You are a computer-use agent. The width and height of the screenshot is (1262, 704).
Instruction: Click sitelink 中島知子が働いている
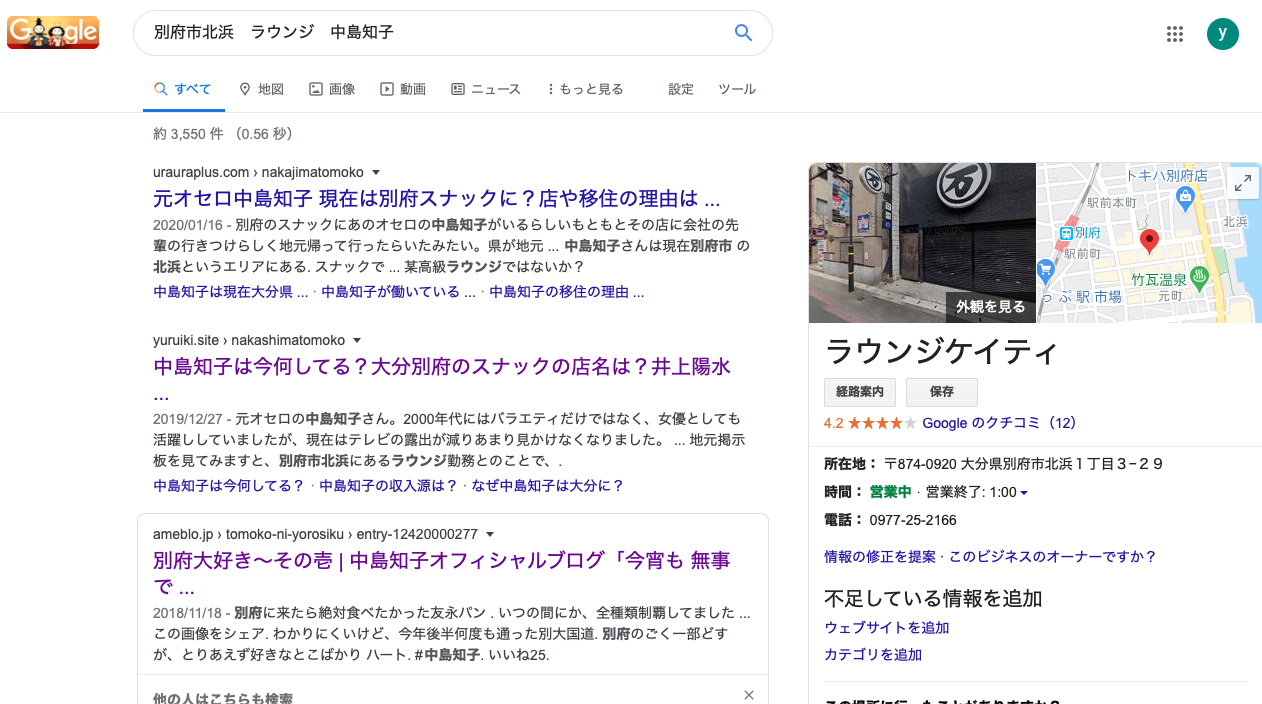398,292
